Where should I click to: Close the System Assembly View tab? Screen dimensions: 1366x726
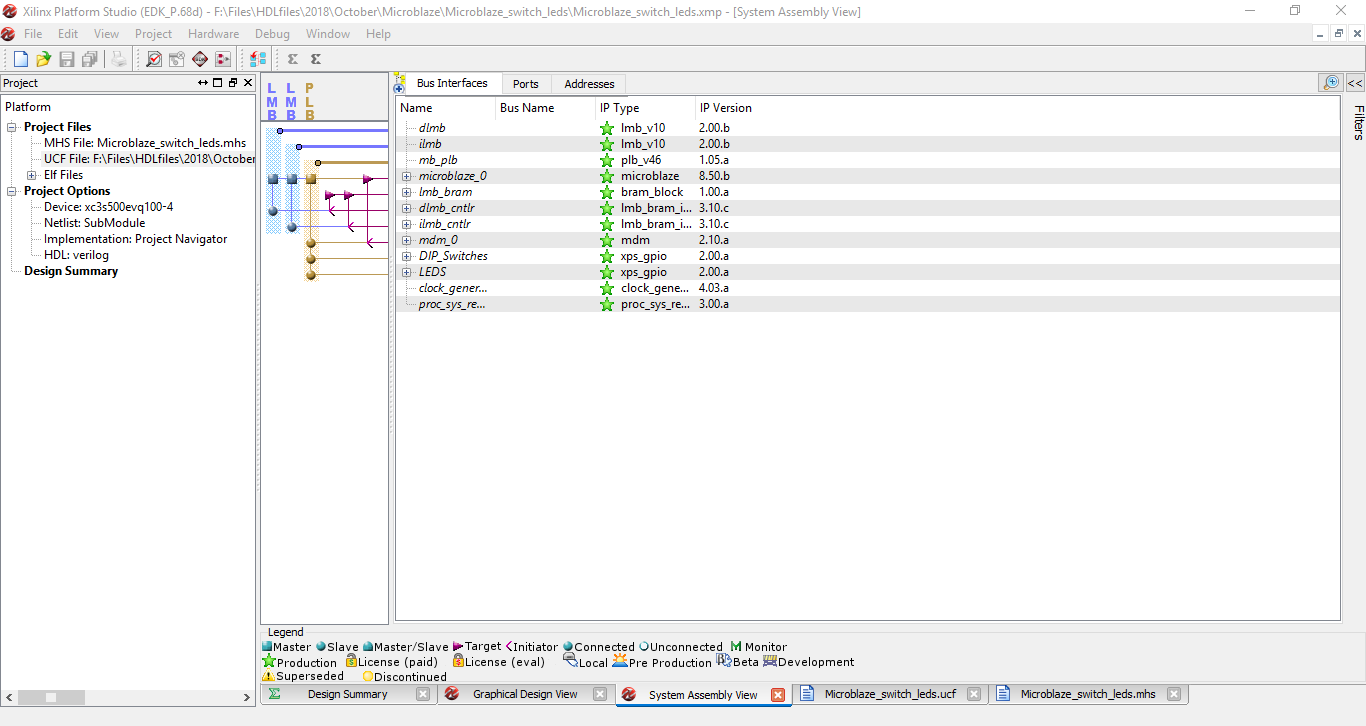click(778, 695)
